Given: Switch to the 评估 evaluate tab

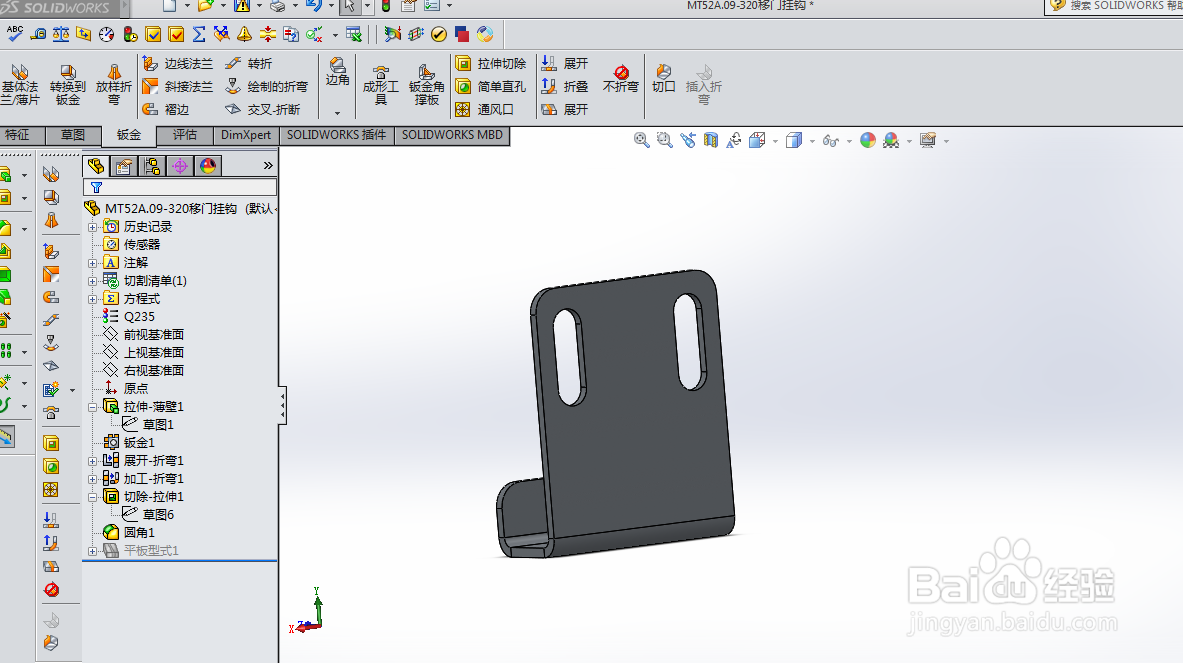Looking at the screenshot, I should [185, 135].
